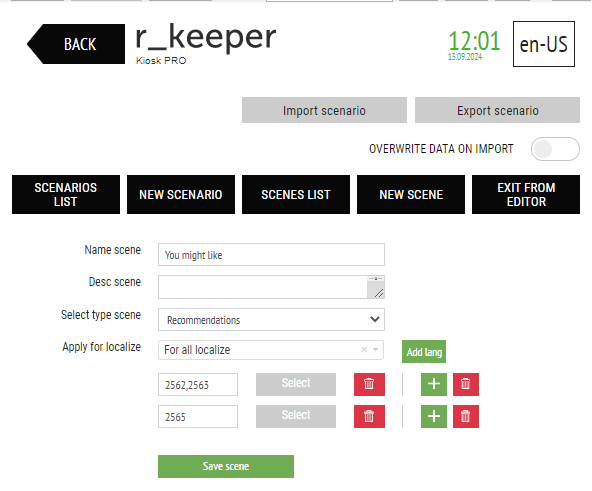Image resolution: width=592 pixels, height=491 pixels.
Task: Click the Desc scene textarea resize handle
Action: (x=379, y=293)
